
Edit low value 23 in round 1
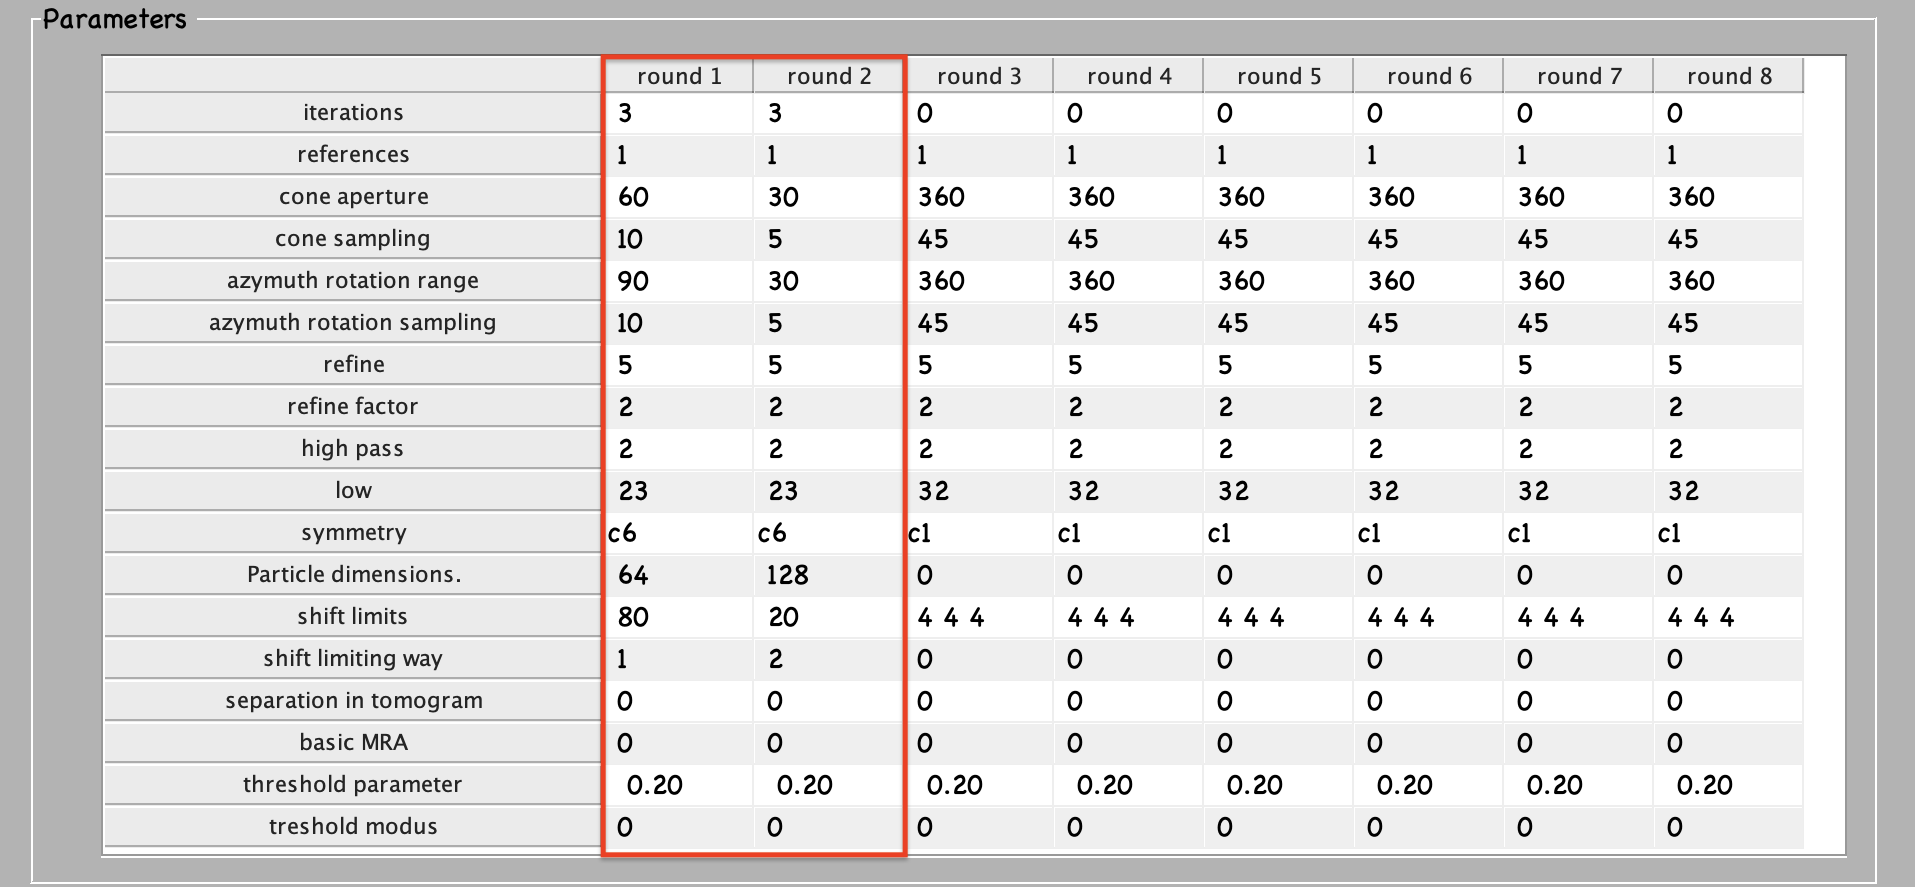(679, 491)
